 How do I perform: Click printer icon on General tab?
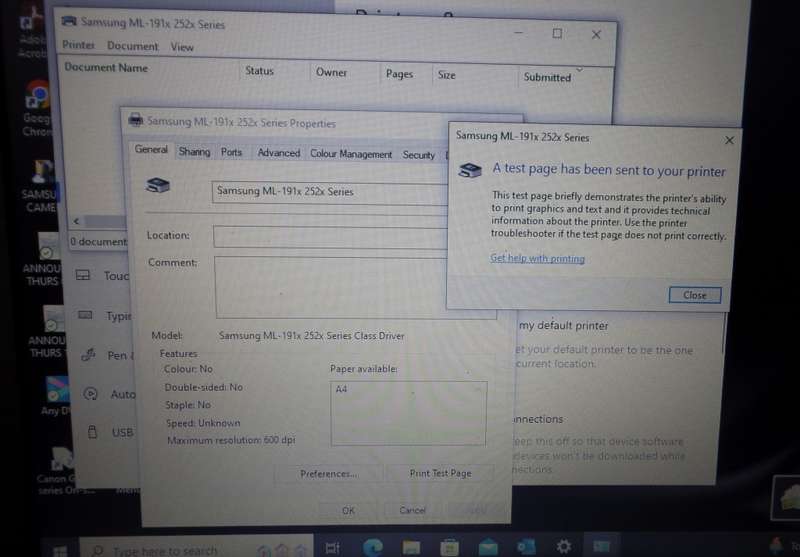click(158, 185)
